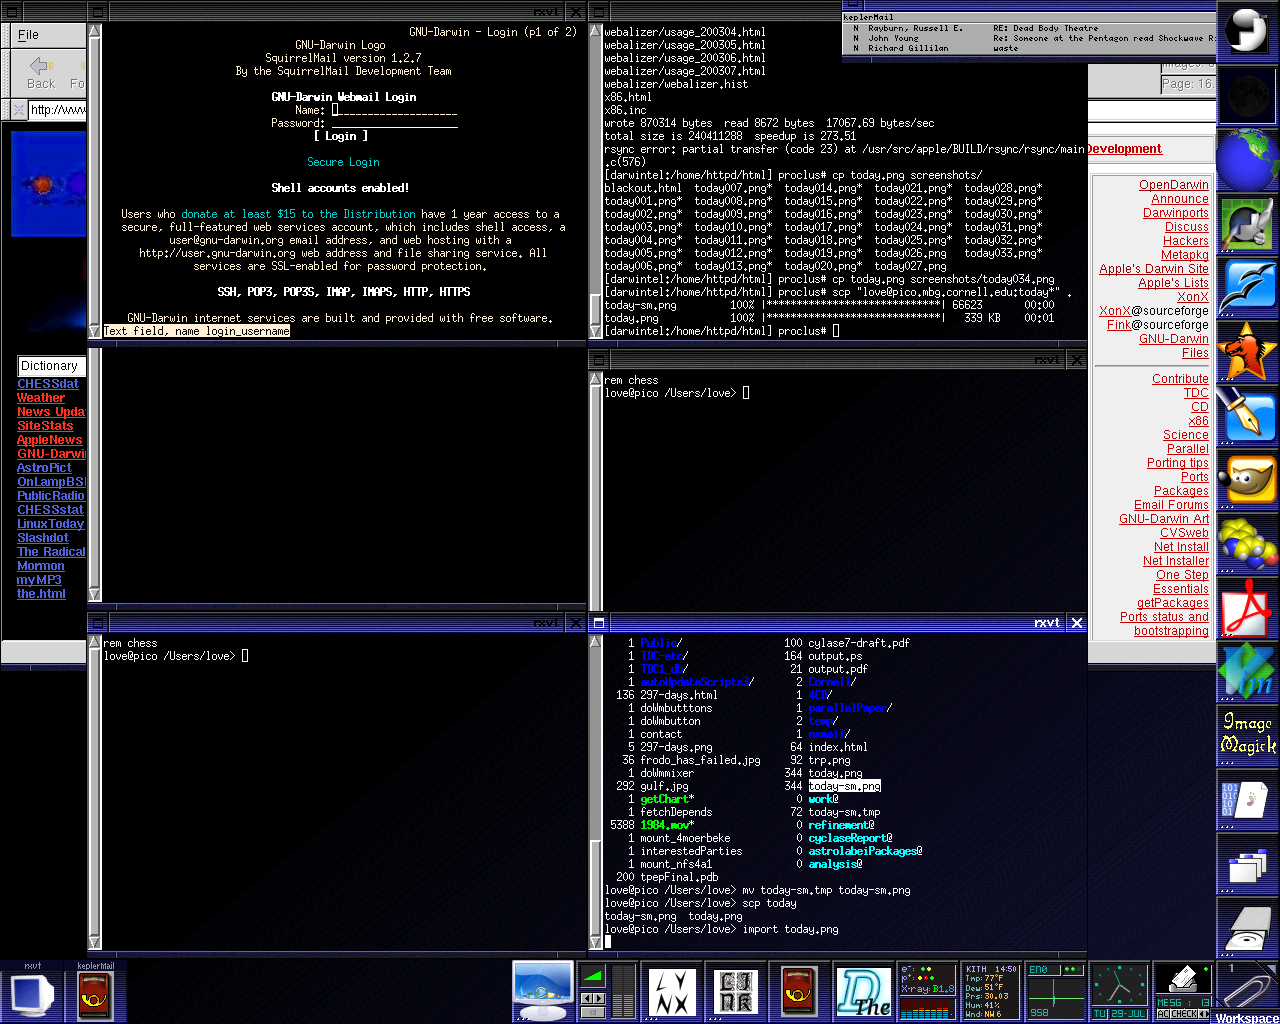
Task: Launch the Adobe Acrobat PDF dock icon
Action: (x=1247, y=608)
